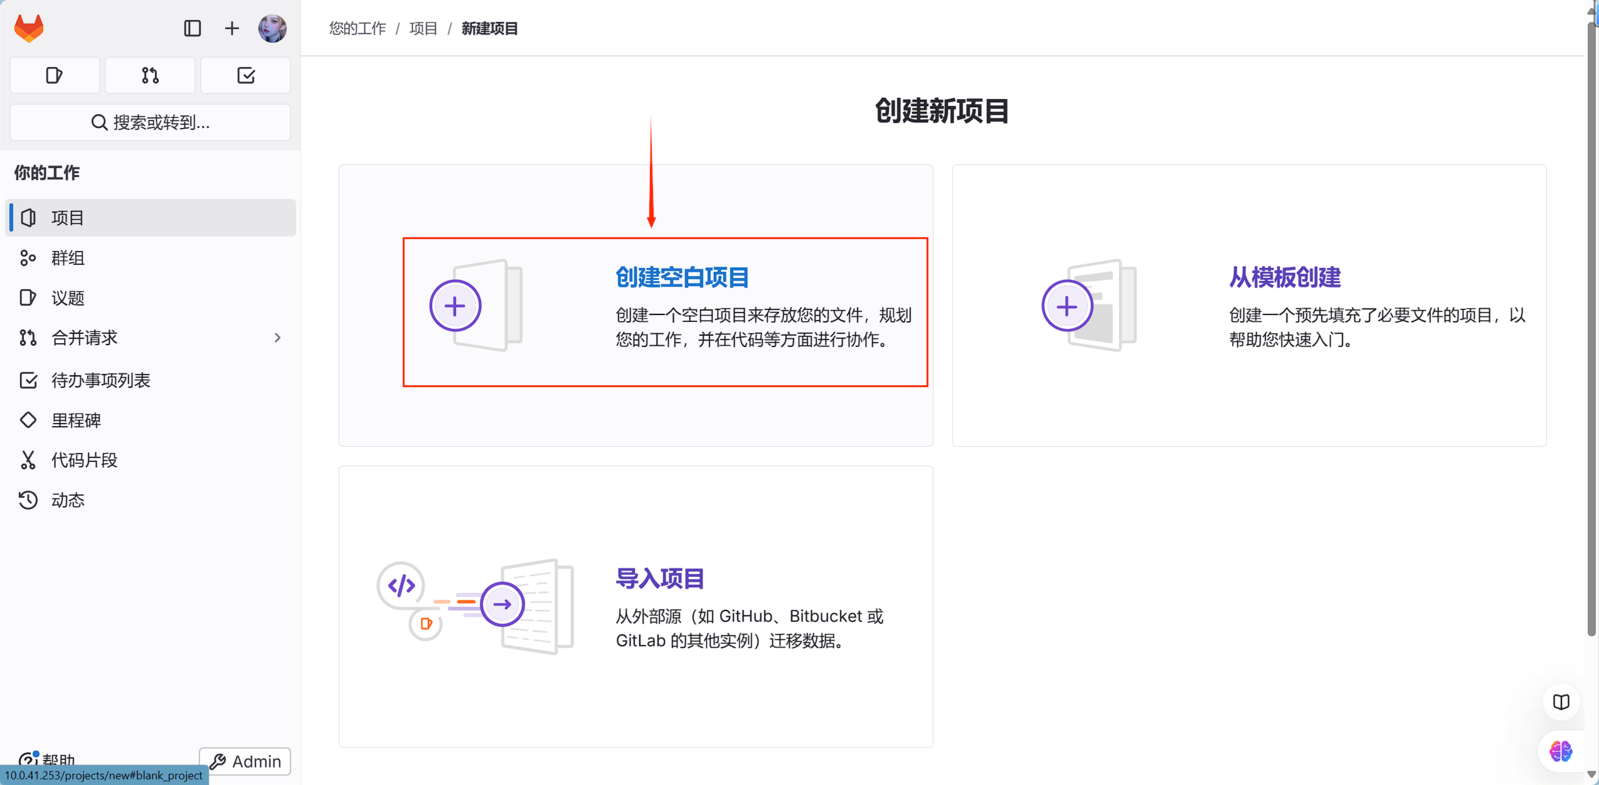Click the 项目 sidebar icon
The height and width of the screenshot is (785, 1599).
click(x=28, y=217)
